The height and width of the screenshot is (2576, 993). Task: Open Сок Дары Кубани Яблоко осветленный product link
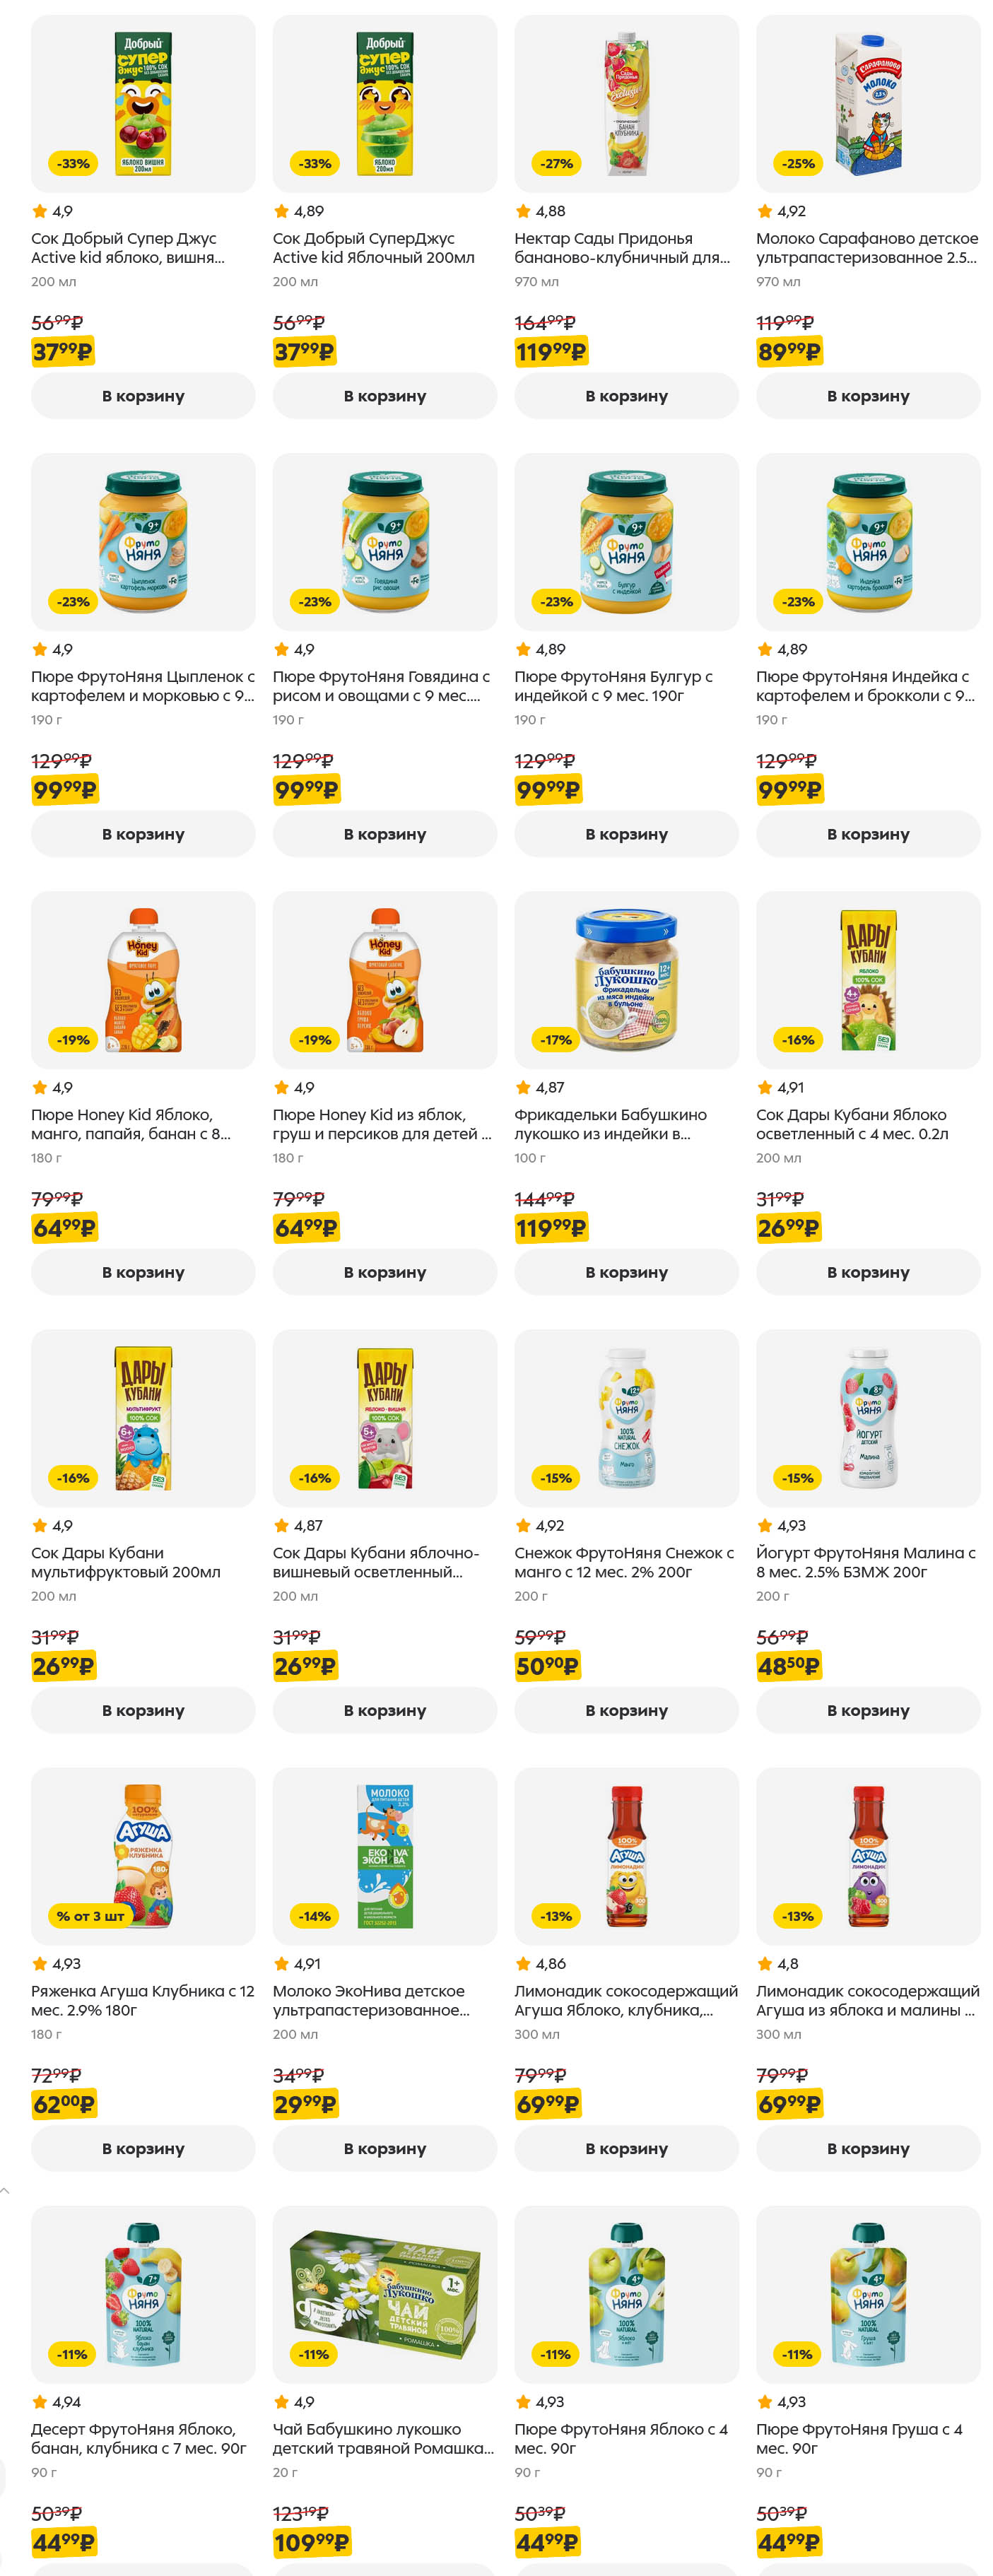(851, 1124)
